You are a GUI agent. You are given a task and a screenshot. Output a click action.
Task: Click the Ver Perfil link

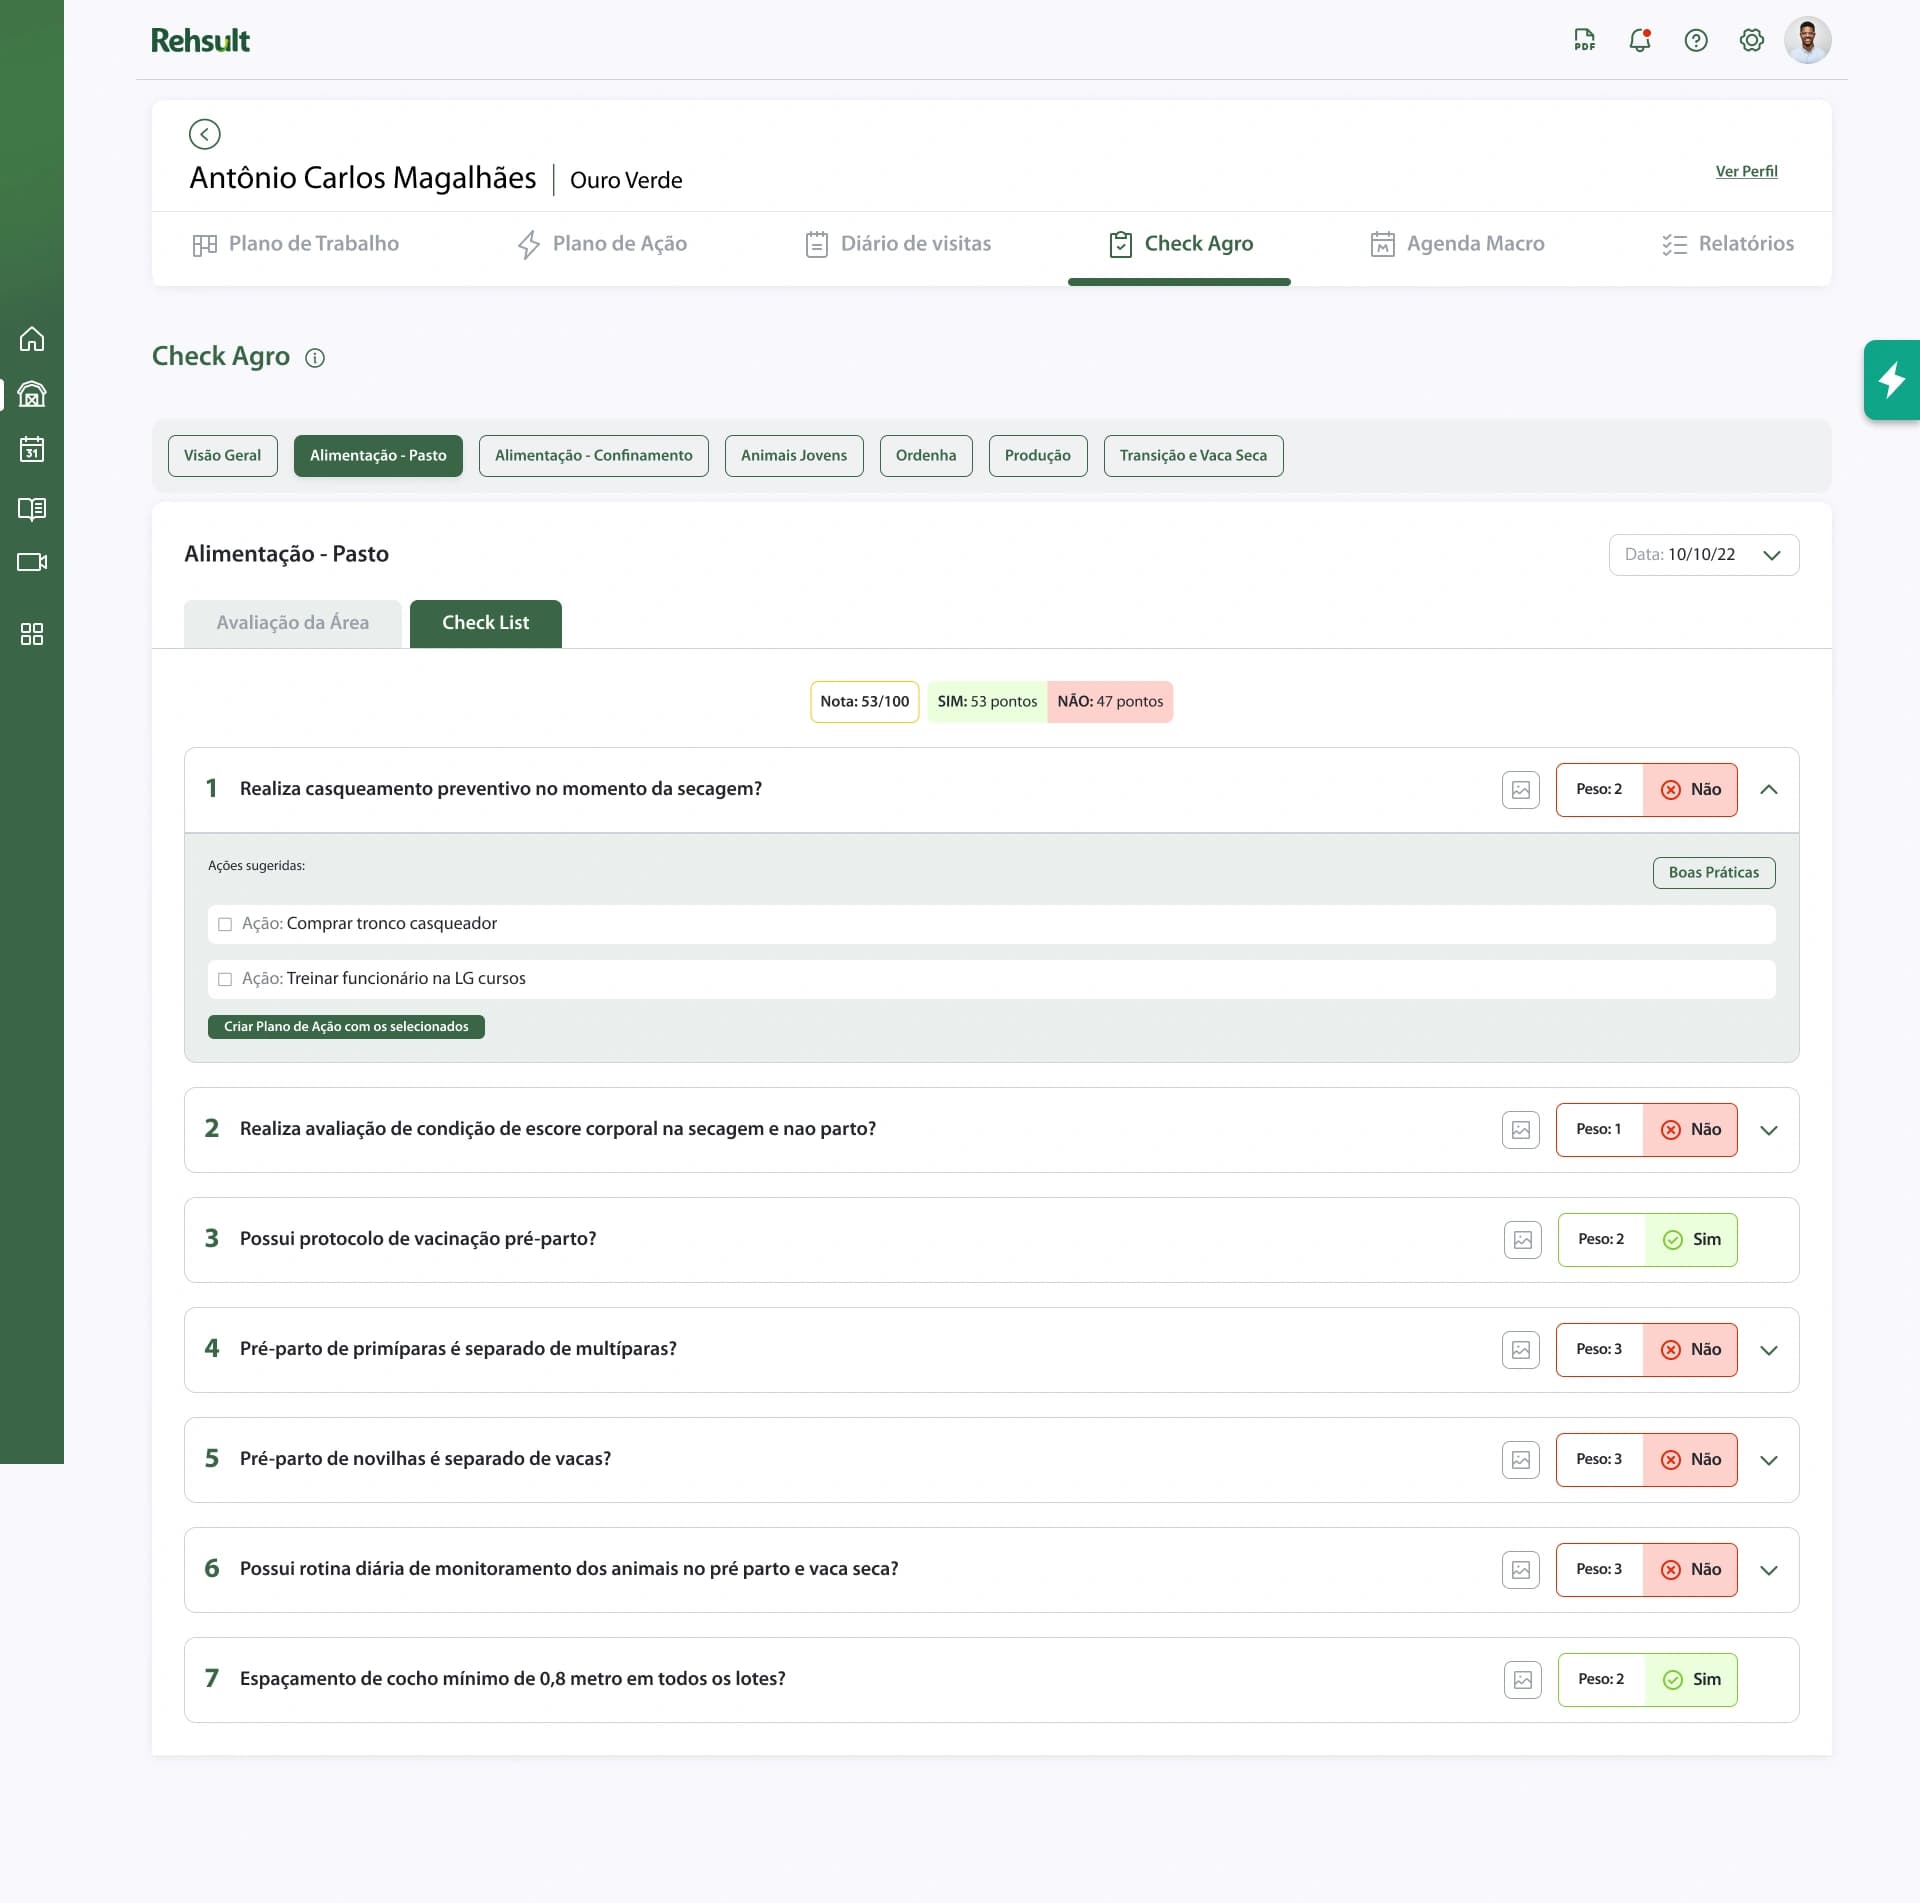coord(1747,171)
